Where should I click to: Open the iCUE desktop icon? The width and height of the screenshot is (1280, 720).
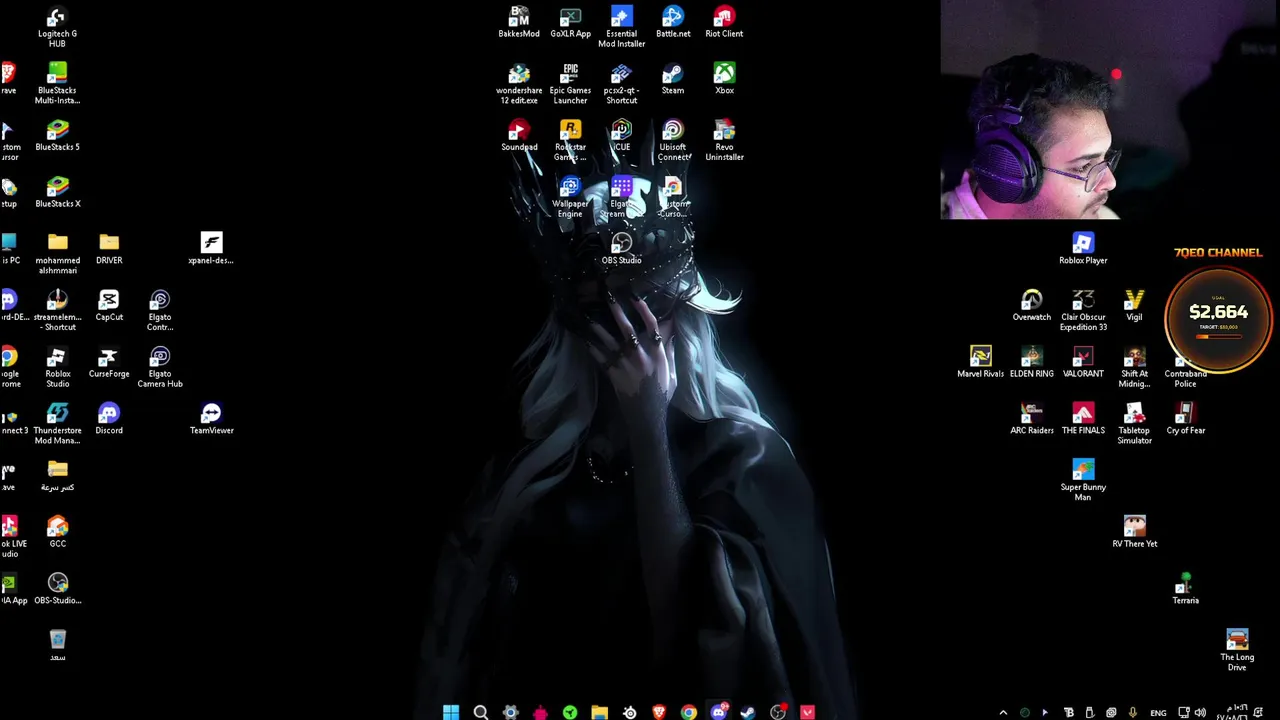click(x=621, y=136)
